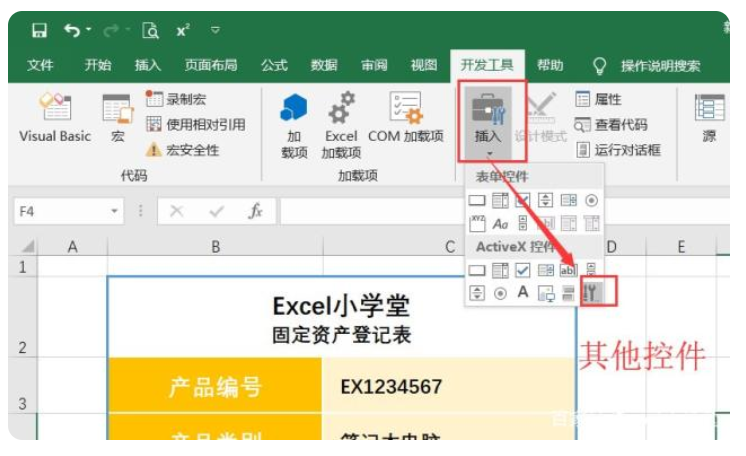The height and width of the screenshot is (456, 746).
Task: Click the Redo arrow icon
Action: (x=111, y=30)
